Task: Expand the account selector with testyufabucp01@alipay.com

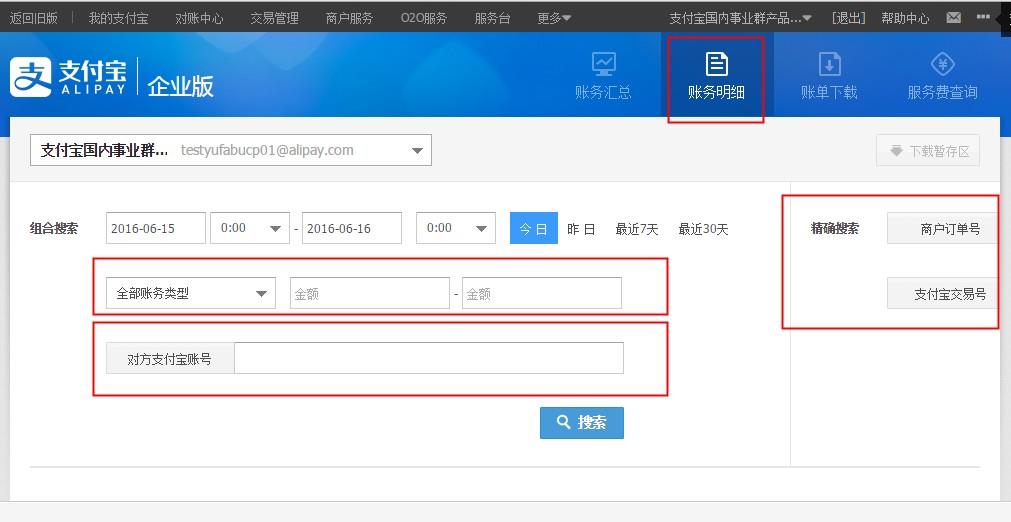Action: [231, 150]
